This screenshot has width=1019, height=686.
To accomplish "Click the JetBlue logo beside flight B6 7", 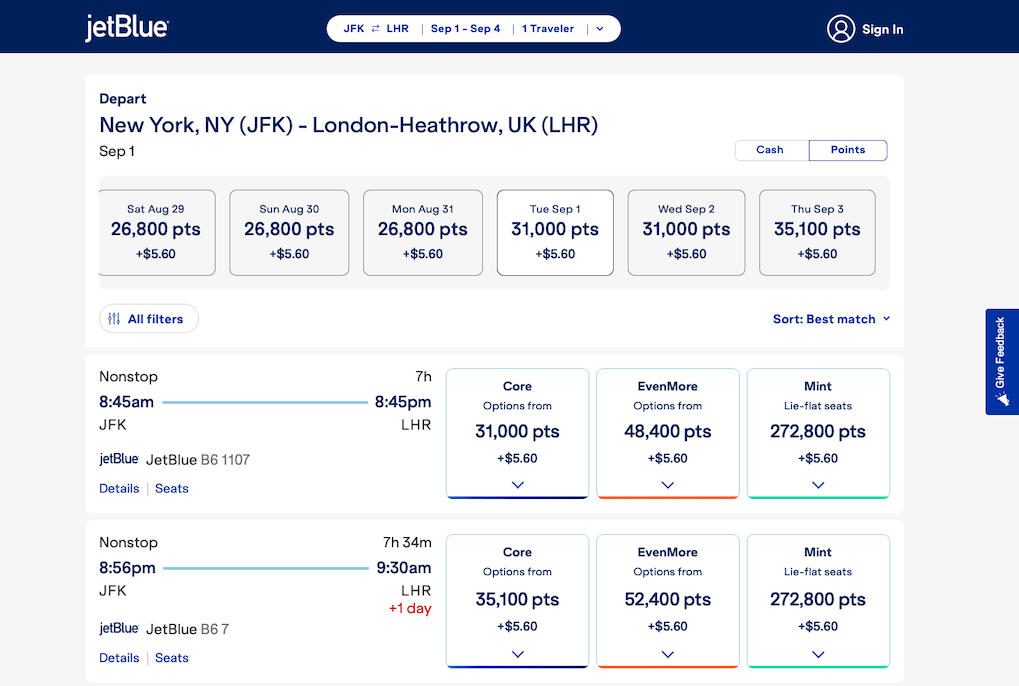I will (119, 629).
